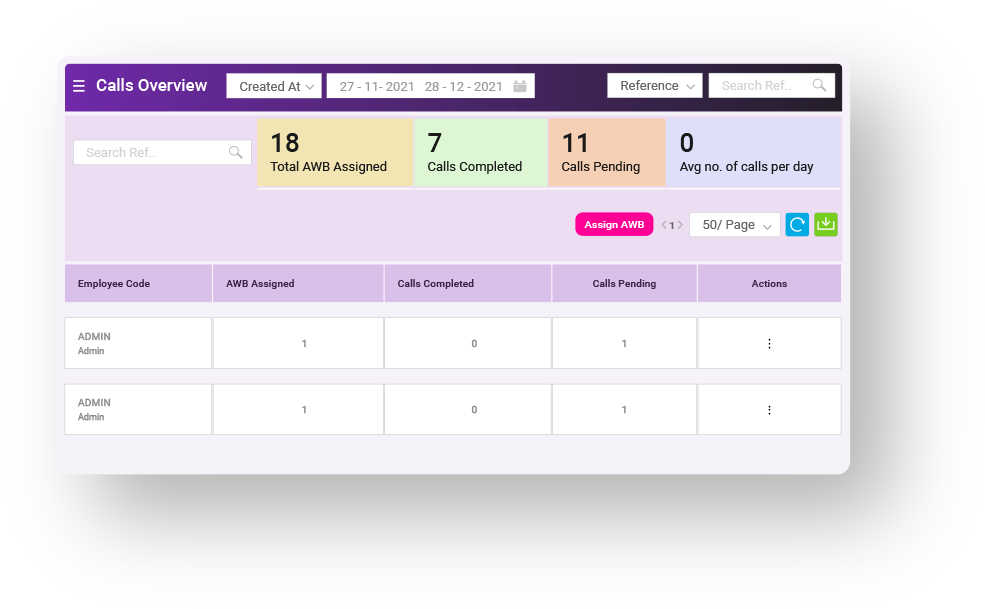The height and width of the screenshot is (609, 985).
Task: Click the Avg no. of calls per day card
Action: click(753, 153)
